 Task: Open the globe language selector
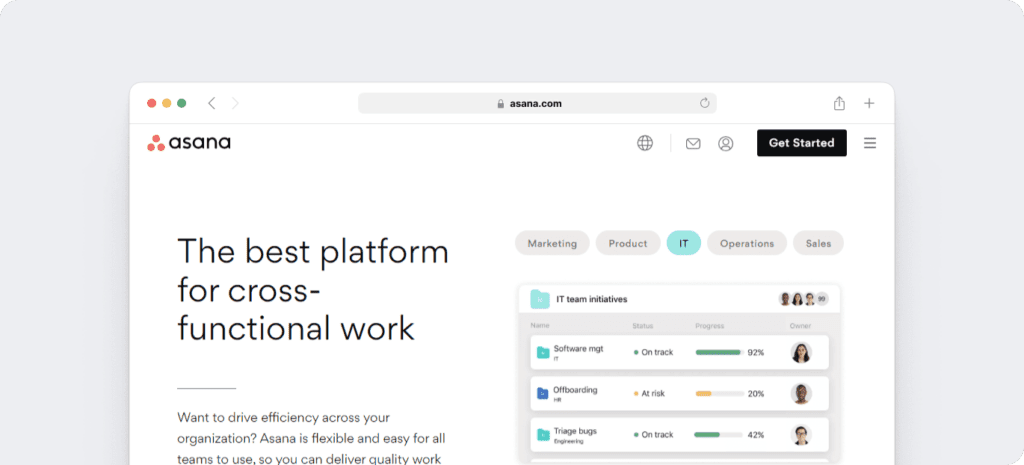tap(645, 143)
